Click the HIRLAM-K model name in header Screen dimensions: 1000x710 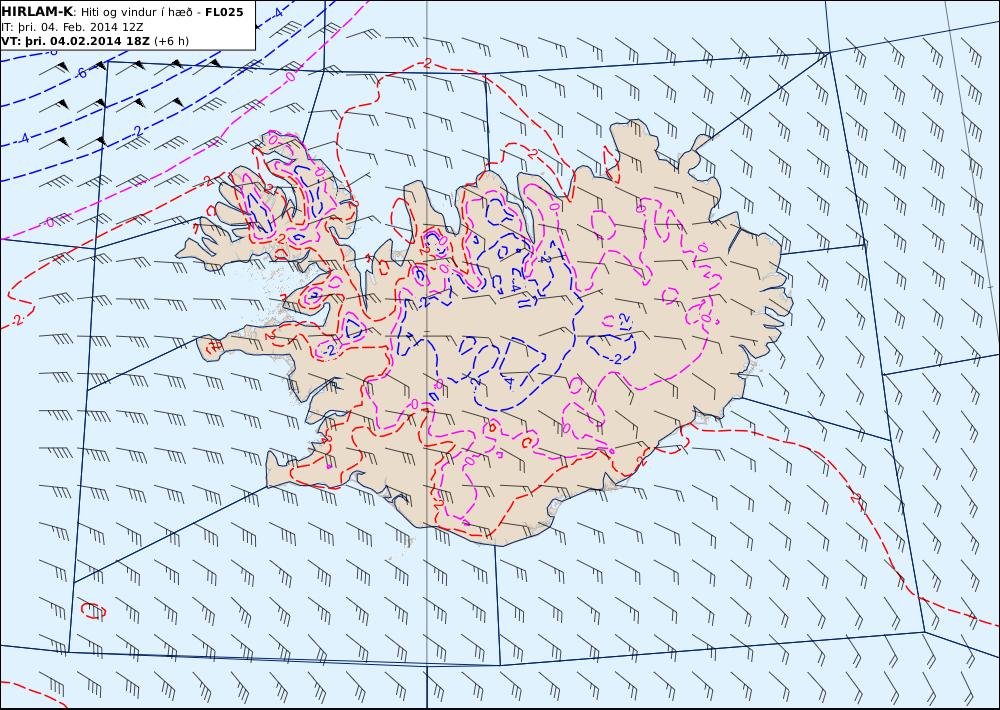click(37, 12)
